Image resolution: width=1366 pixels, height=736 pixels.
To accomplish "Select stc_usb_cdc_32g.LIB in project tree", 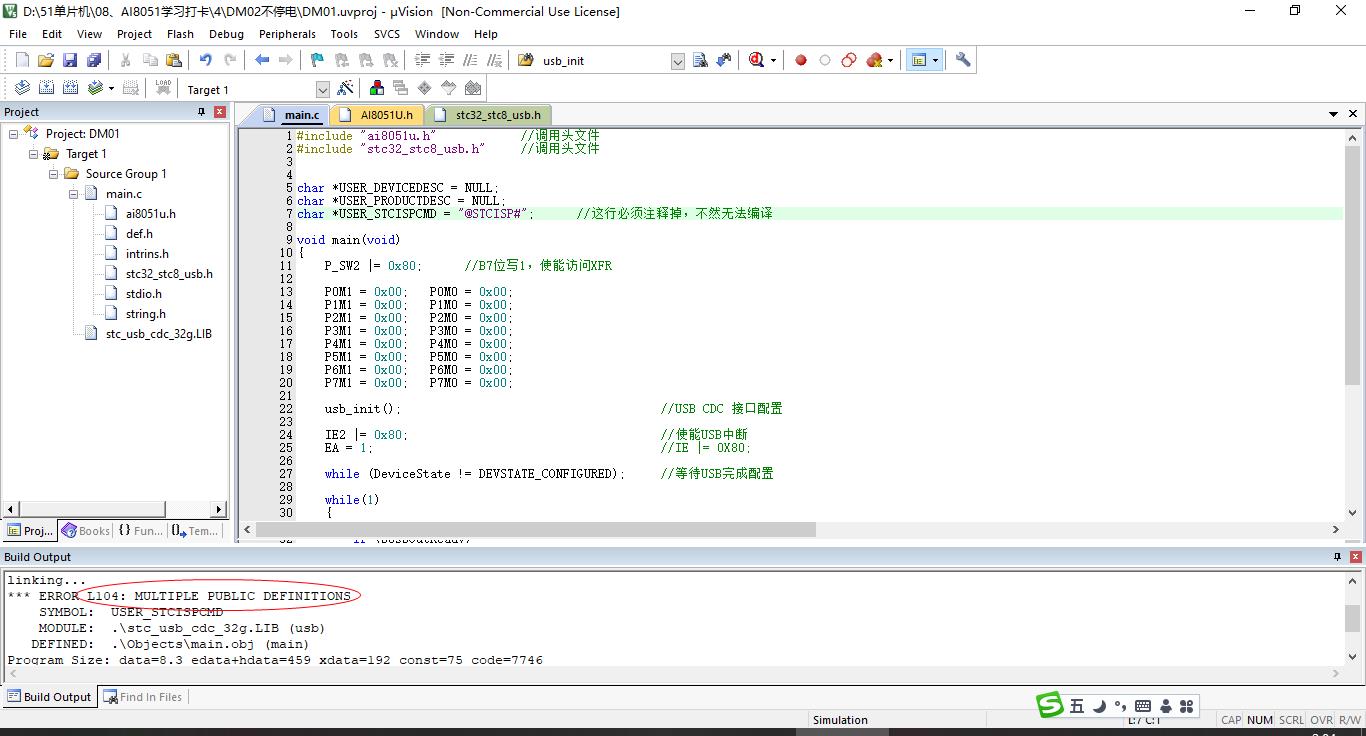I will point(158,334).
